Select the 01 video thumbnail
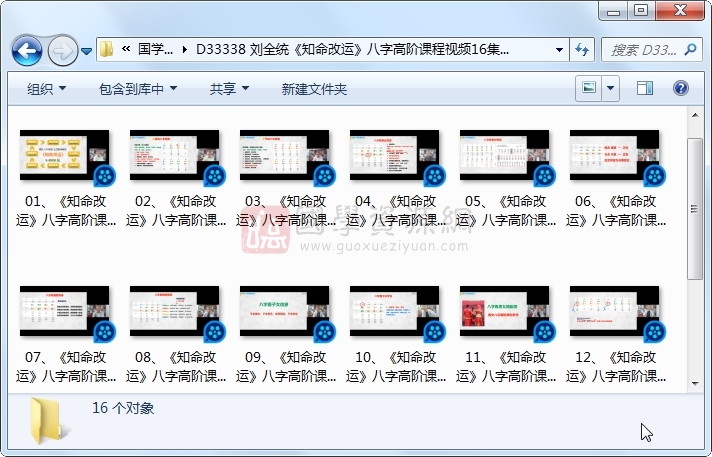This screenshot has width=712, height=457. click(x=64, y=155)
